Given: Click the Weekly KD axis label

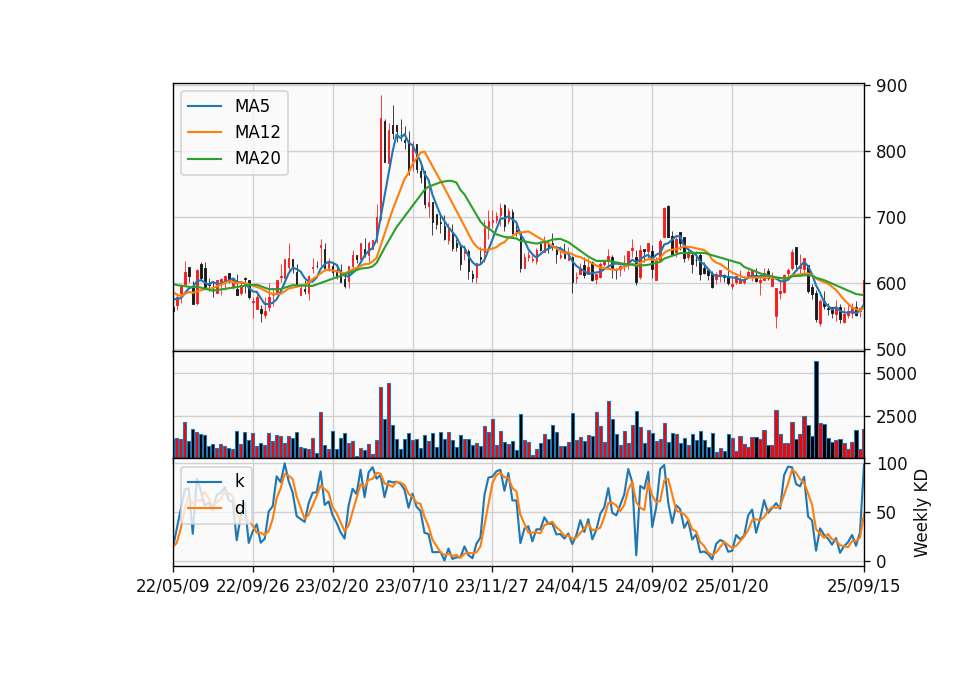Looking at the screenshot, I should pyautogui.click(x=921, y=513).
